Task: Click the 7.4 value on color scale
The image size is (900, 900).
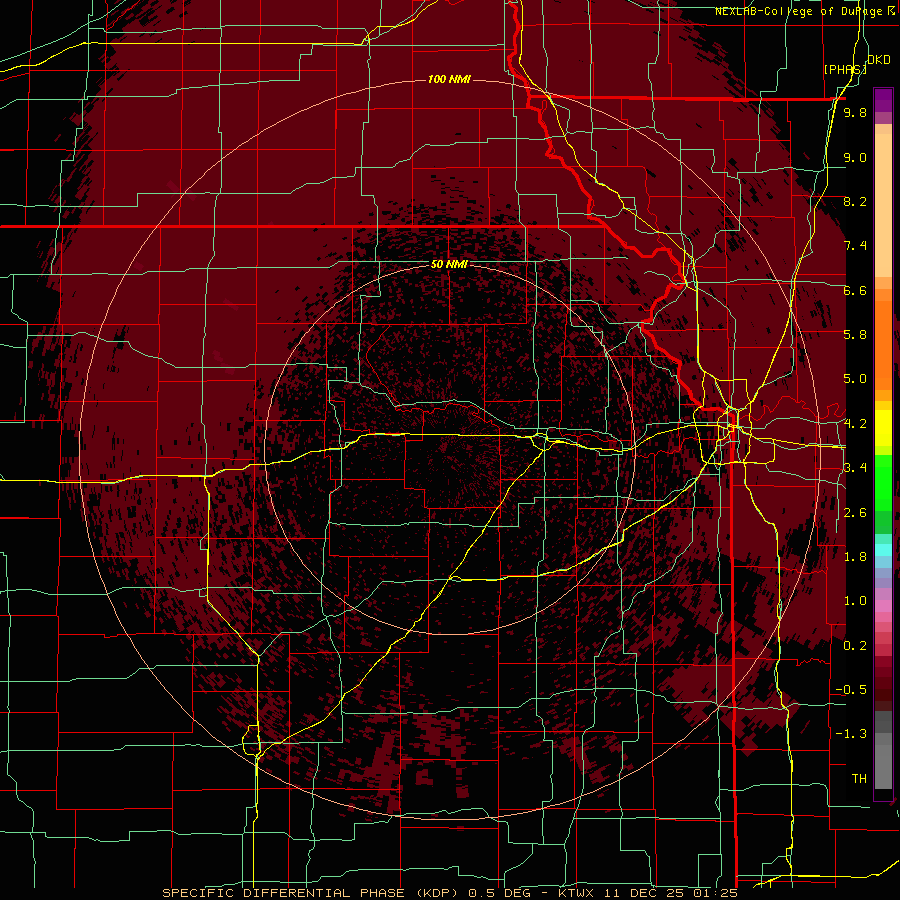Action: 855,246
